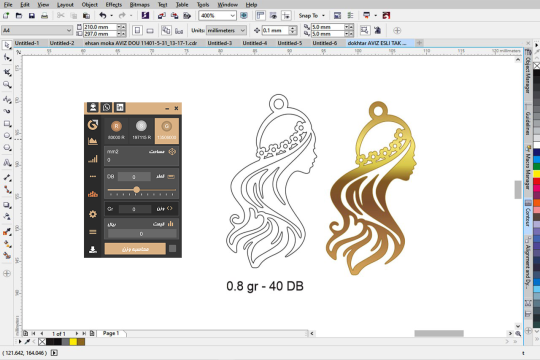
Task: Open the Bitmaps menu
Action: point(139,5)
